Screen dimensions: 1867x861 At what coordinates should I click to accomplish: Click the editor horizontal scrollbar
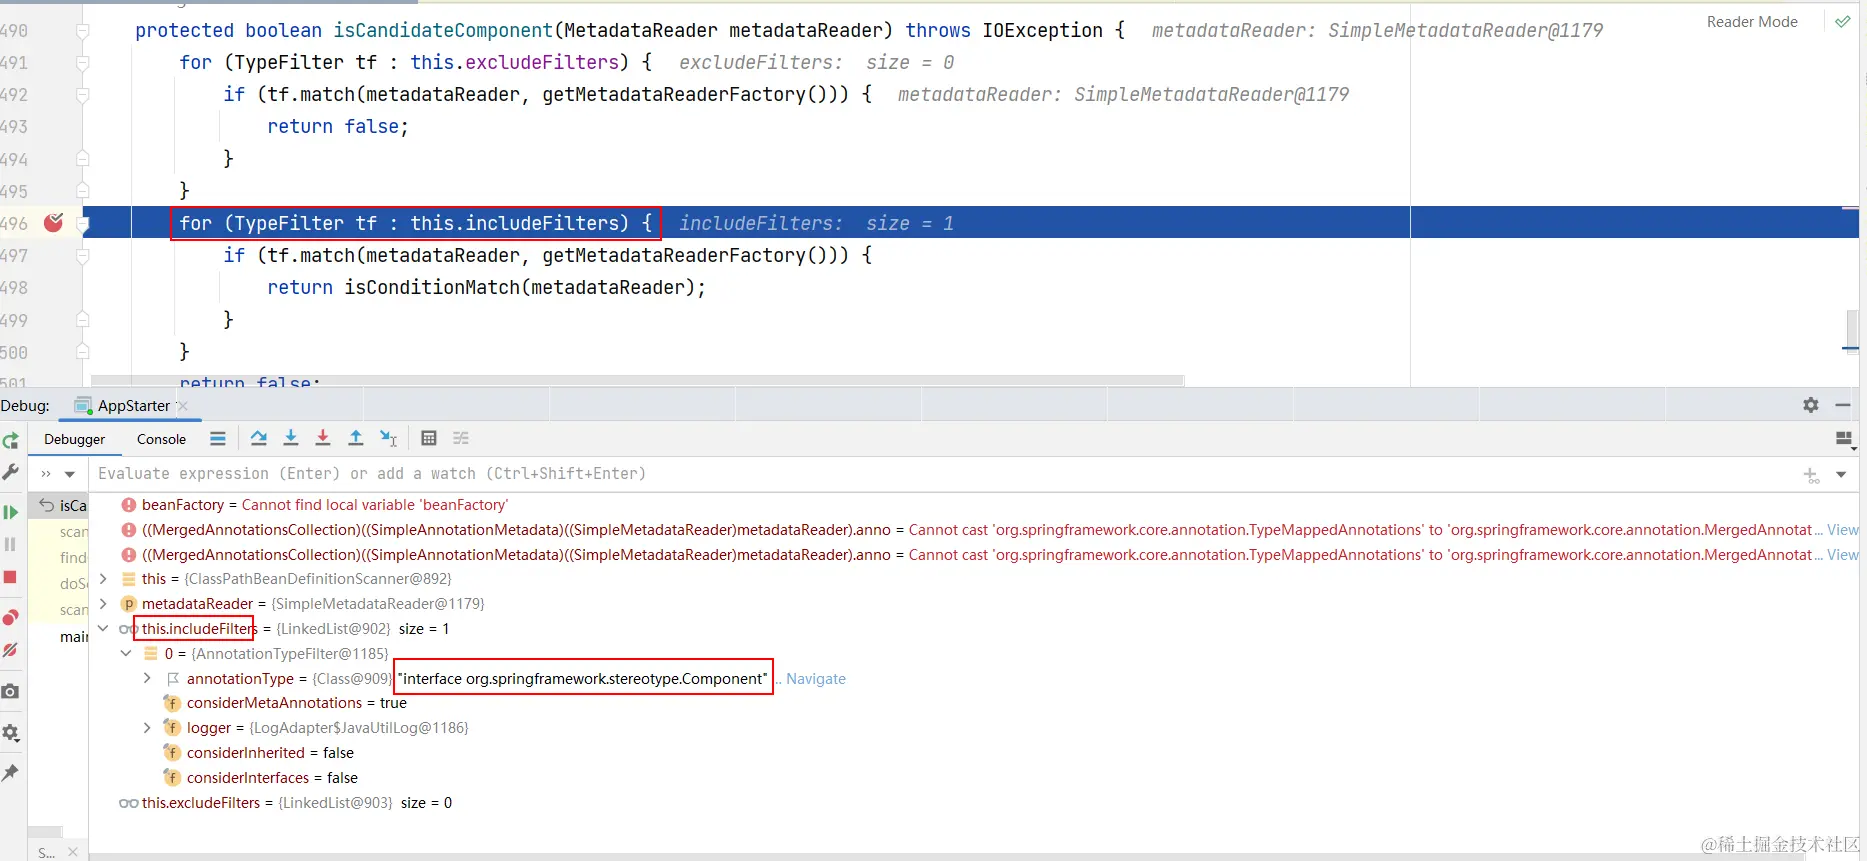tap(637, 381)
